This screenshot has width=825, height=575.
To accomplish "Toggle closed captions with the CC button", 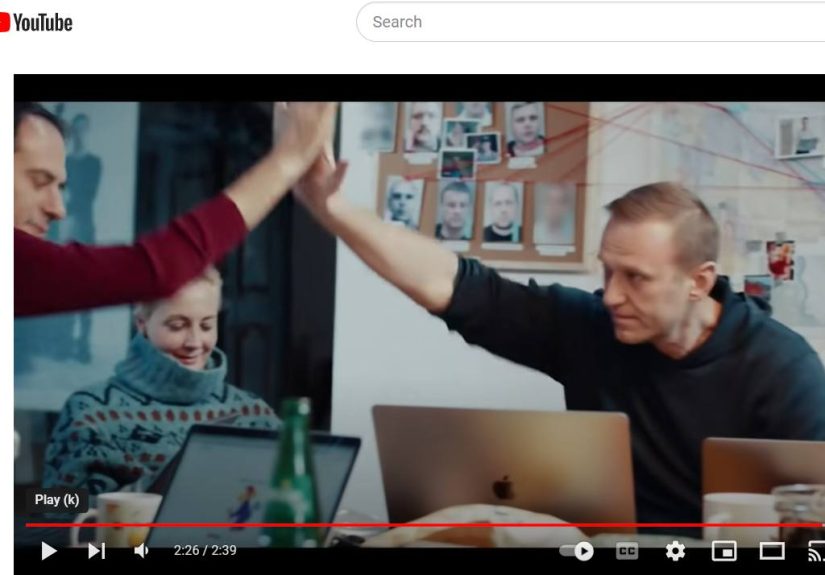I will 627,550.
